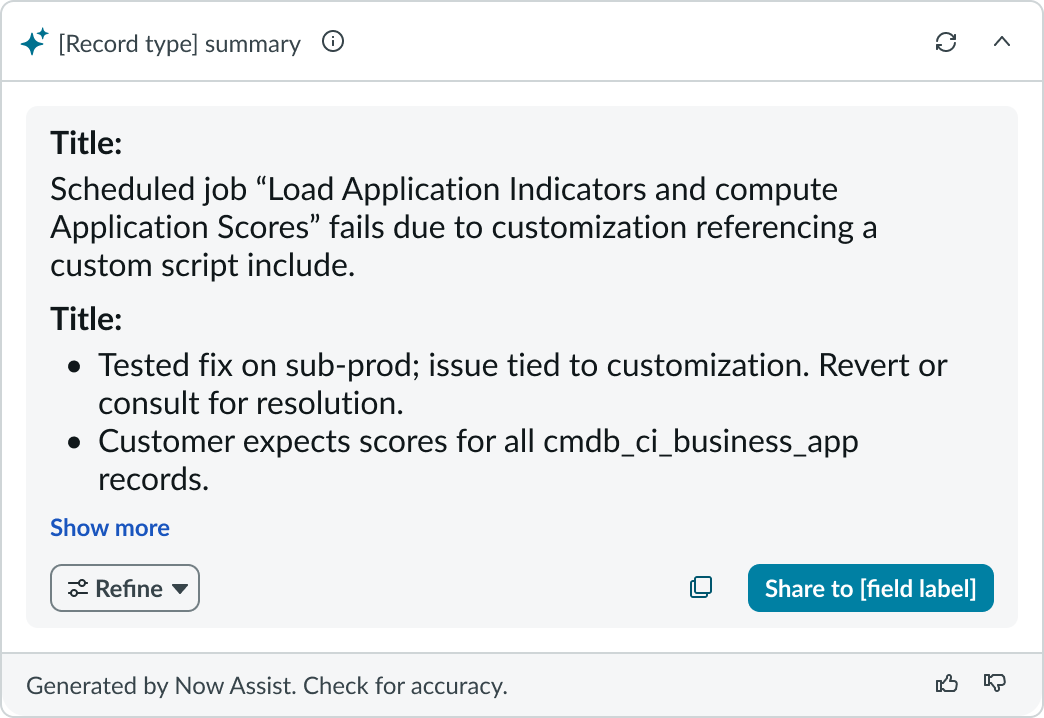Give the summary a thumbs up
The width and height of the screenshot is (1044, 718).
(946, 684)
